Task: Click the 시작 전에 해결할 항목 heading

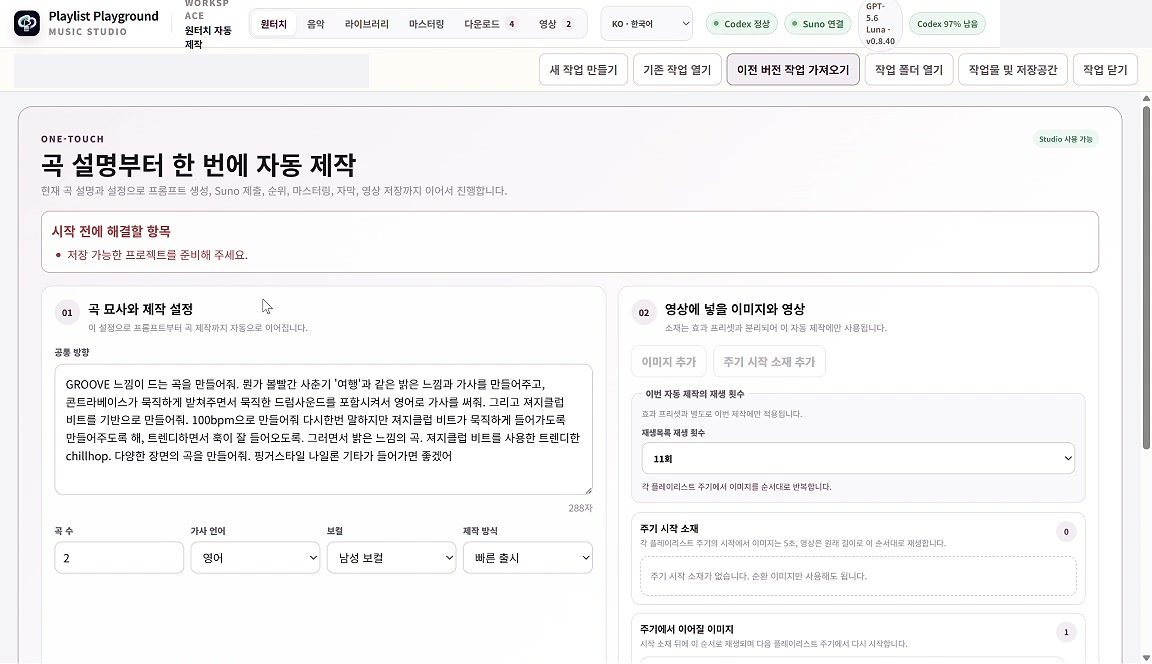Action: 111,231
